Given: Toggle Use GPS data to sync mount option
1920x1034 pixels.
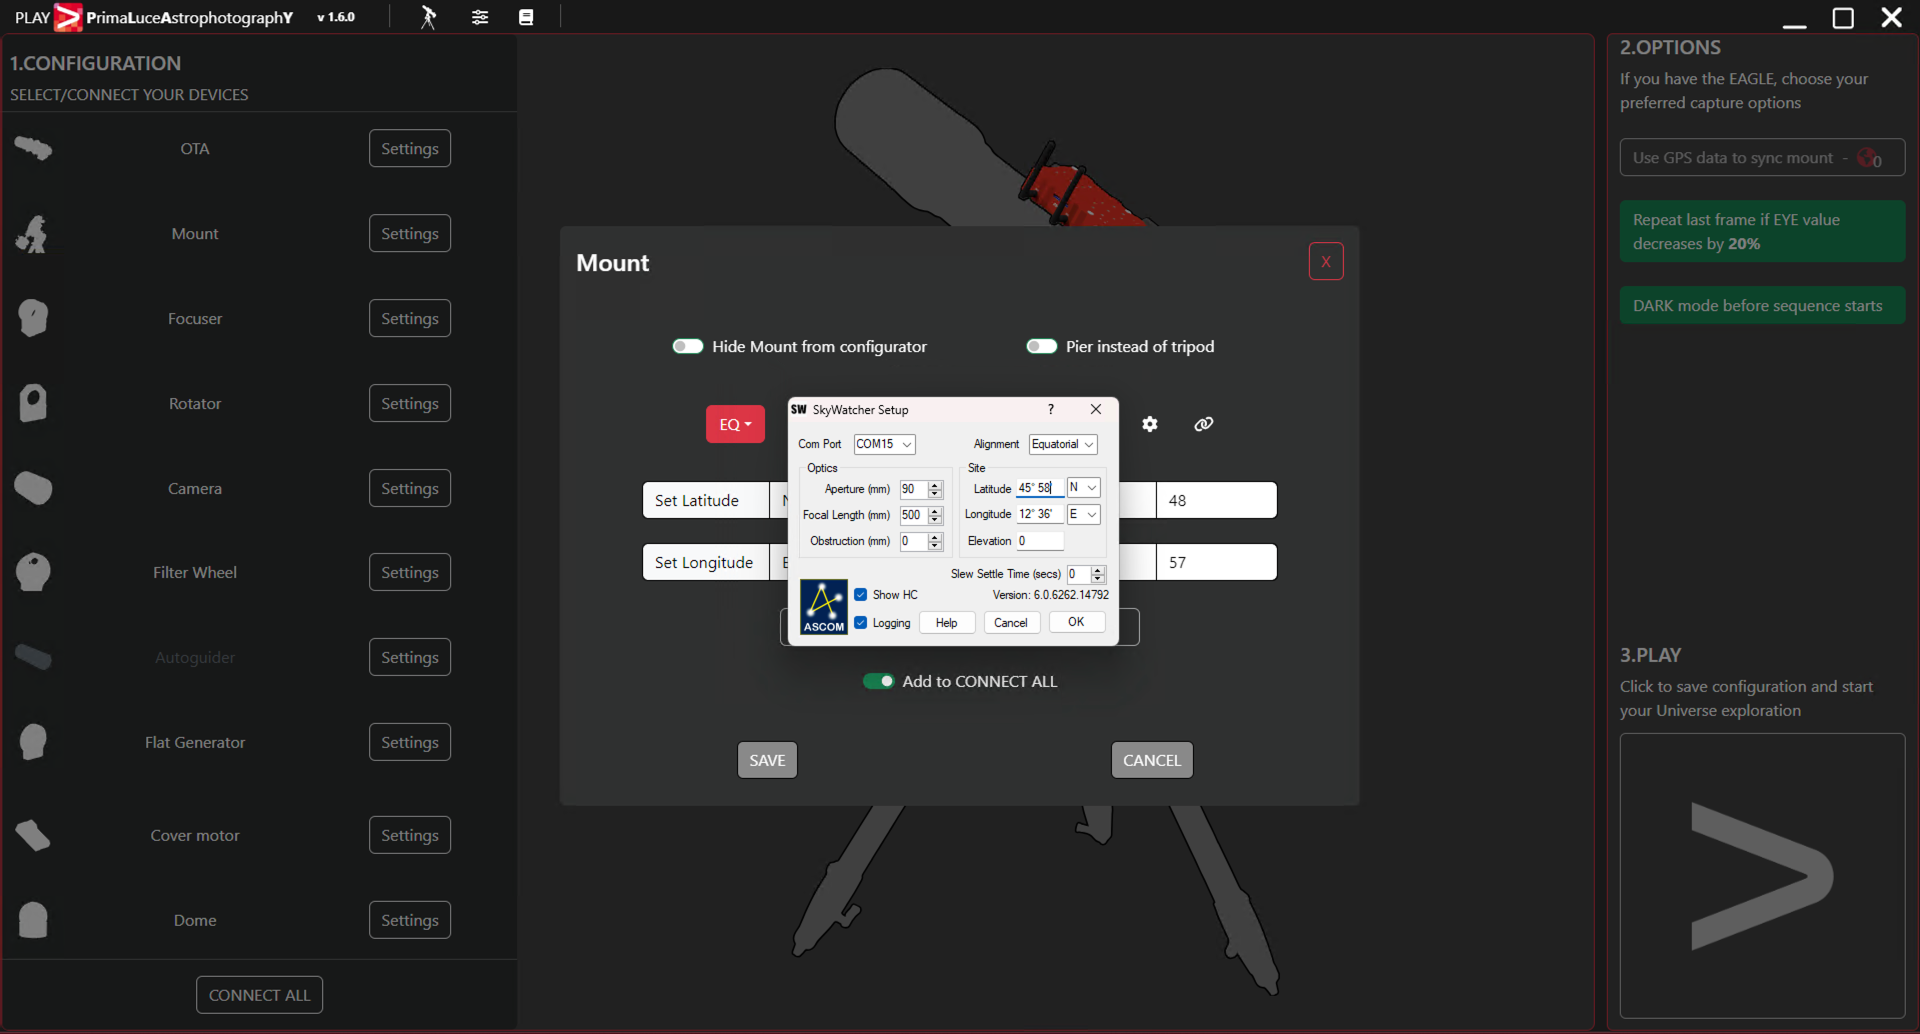Looking at the screenshot, I should point(1762,157).
